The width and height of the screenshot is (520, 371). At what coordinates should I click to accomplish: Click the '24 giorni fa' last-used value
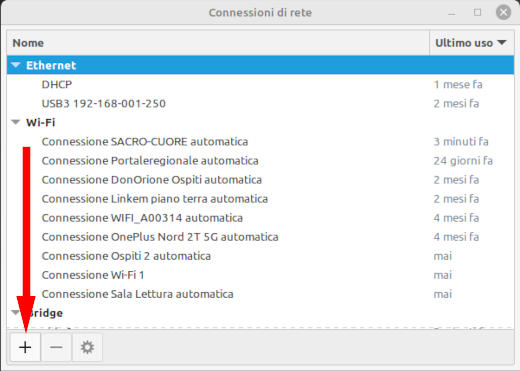[463, 161]
